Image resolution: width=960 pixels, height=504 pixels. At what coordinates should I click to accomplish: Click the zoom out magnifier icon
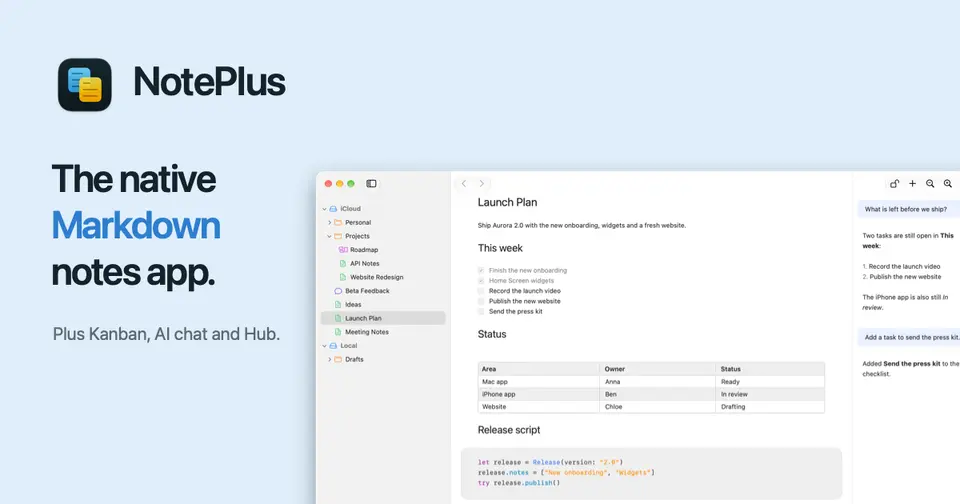[x=930, y=184]
